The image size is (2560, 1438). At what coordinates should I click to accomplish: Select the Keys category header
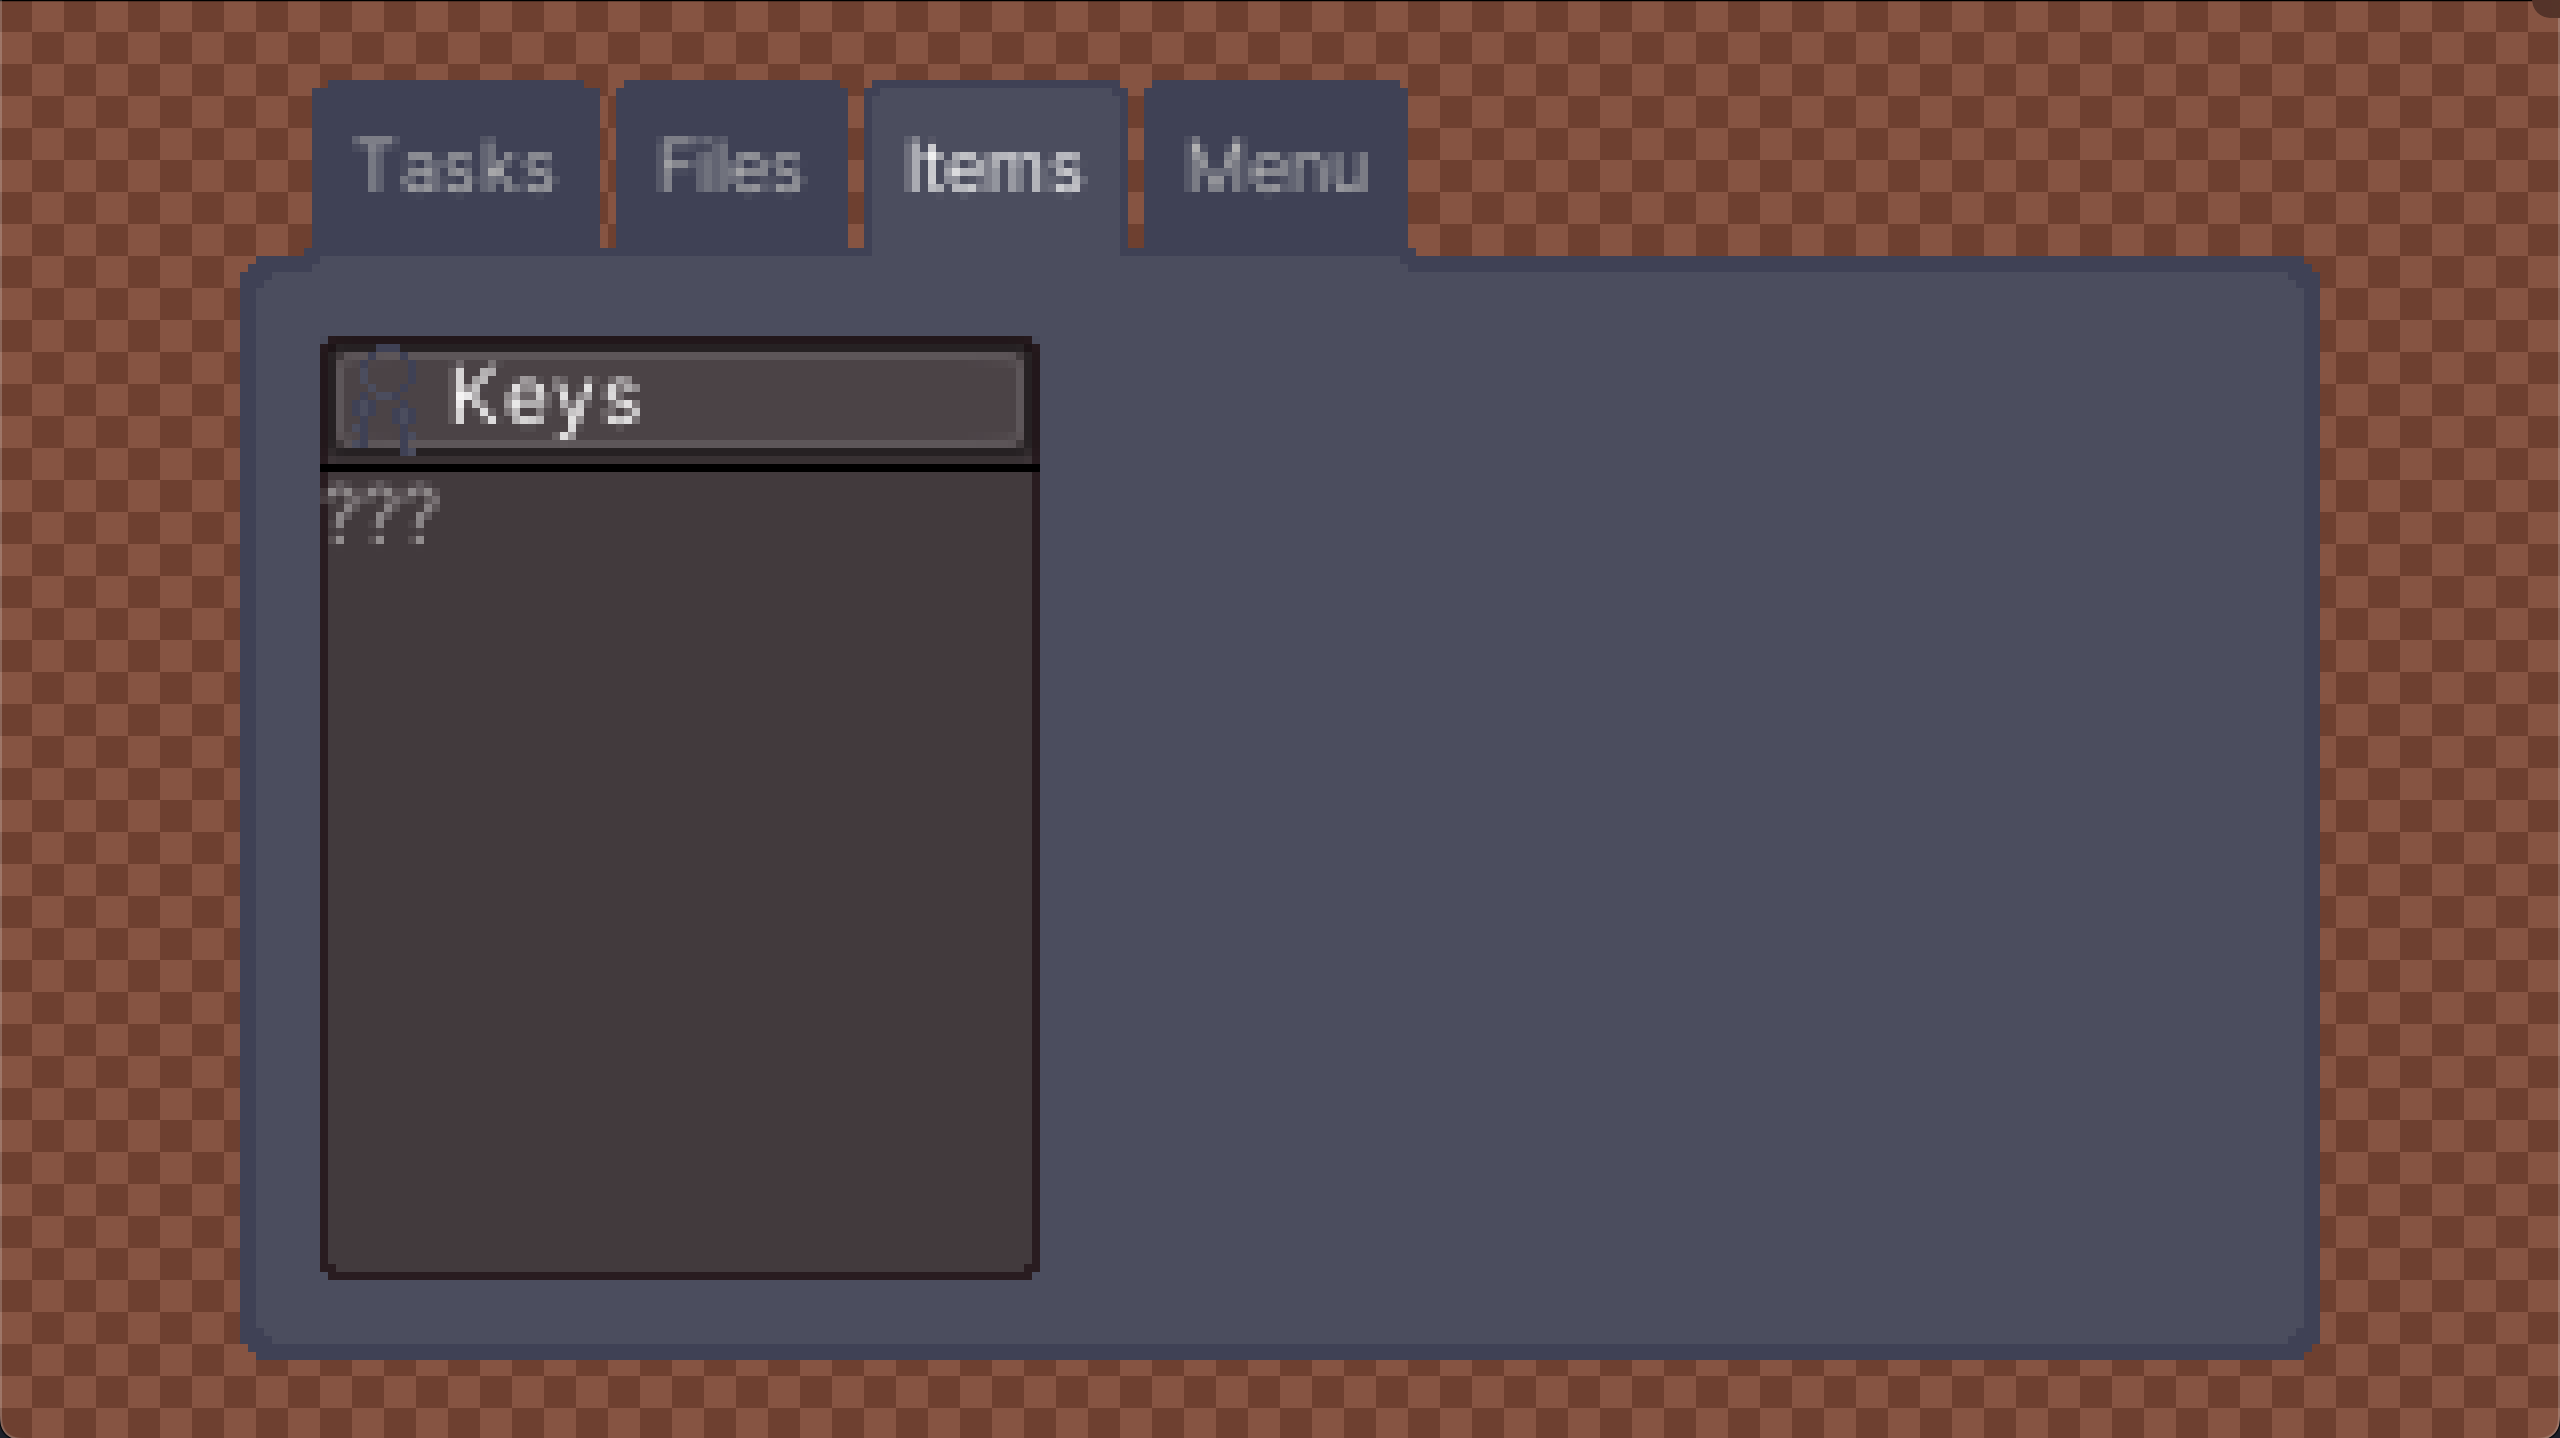pos(680,400)
